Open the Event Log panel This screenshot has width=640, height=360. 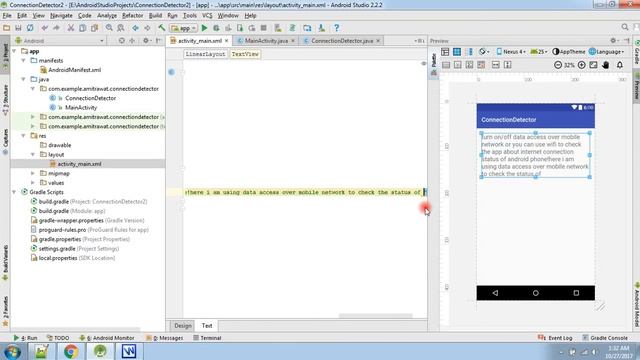[x=555, y=338]
